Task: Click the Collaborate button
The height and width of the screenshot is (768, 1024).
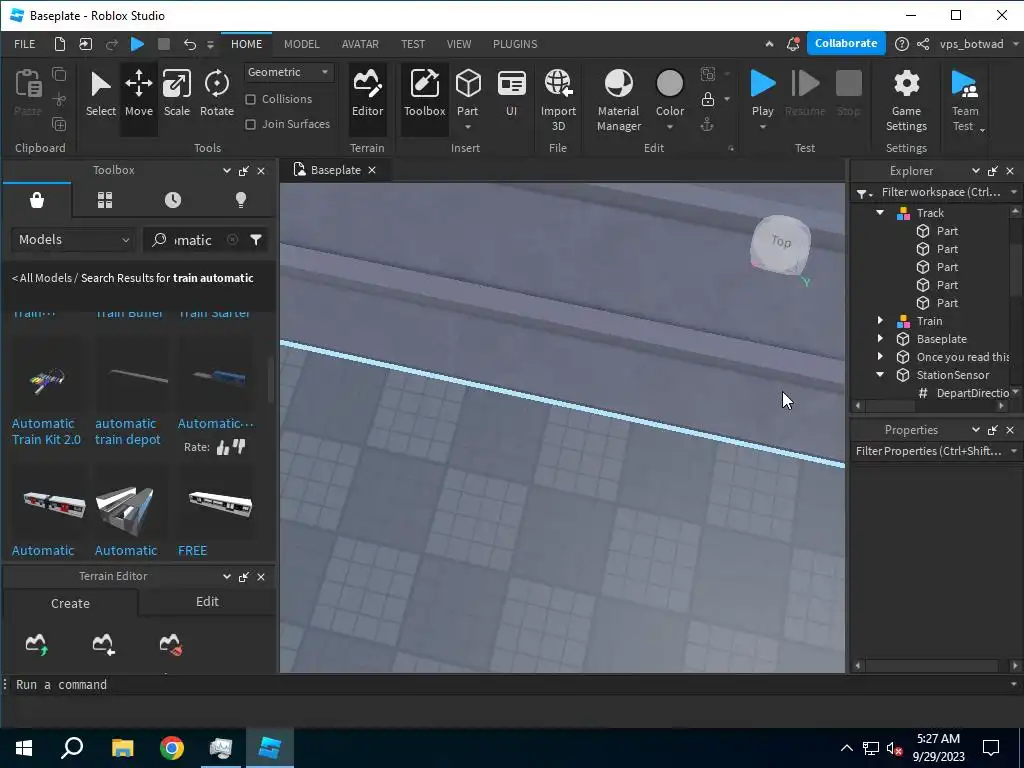Action: coord(846,43)
